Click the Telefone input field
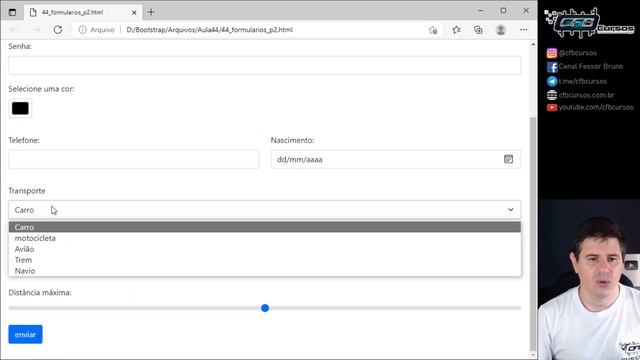The height and width of the screenshot is (360, 640). click(133, 159)
